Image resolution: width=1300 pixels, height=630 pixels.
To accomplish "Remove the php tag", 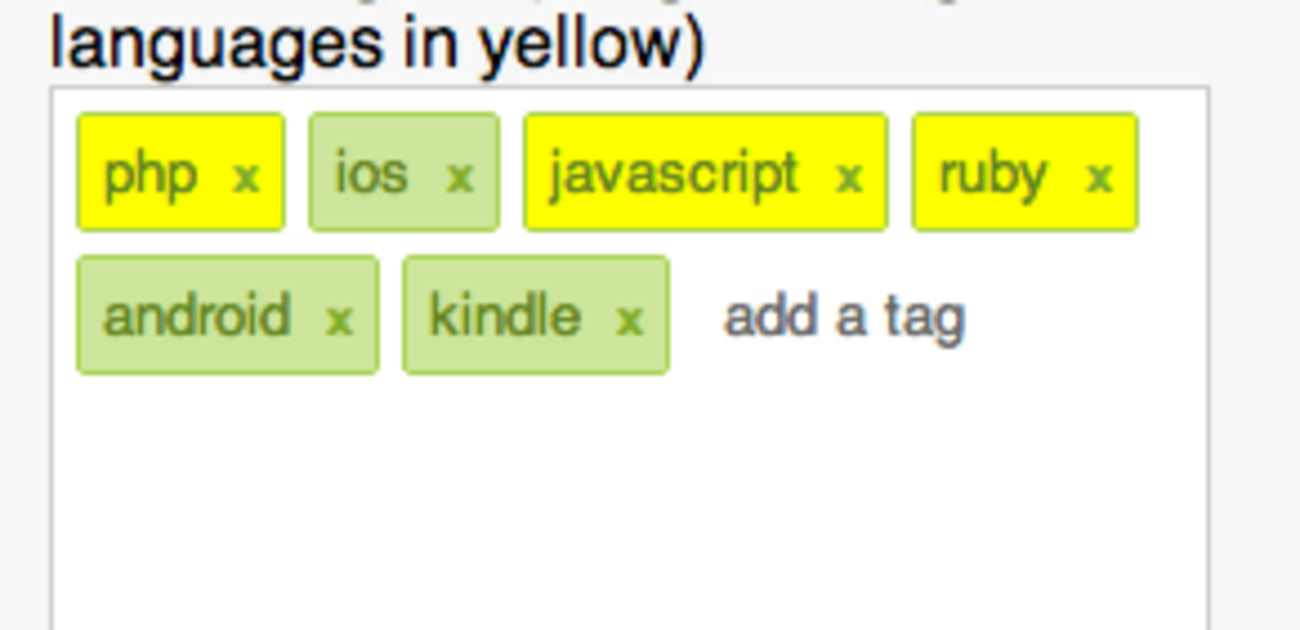I will pos(246,177).
